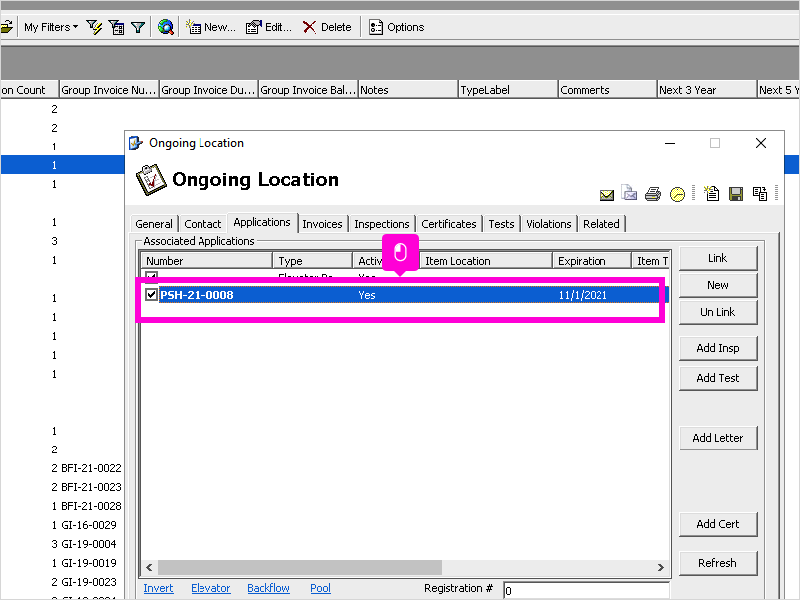Viewport: 800px width, 600px height.
Task: Click the TypeLabel column header in main grid
Action: click(508, 90)
